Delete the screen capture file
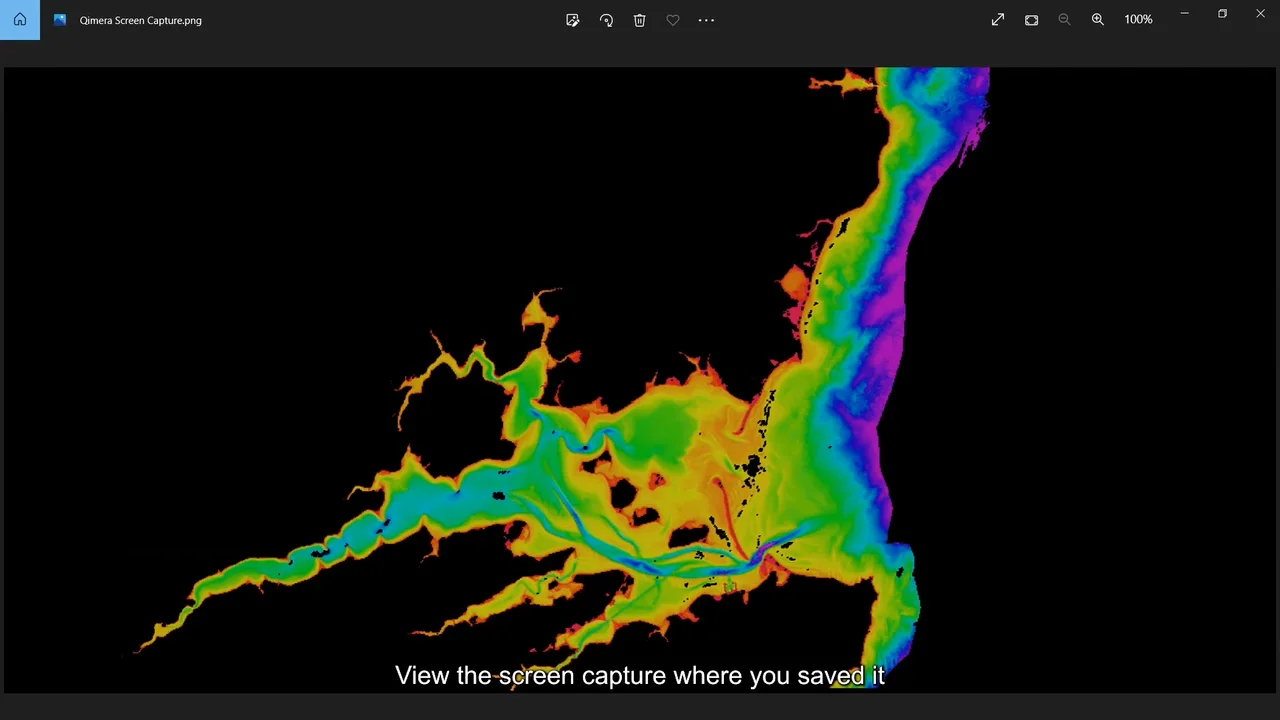 pyautogui.click(x=640, y=20)
